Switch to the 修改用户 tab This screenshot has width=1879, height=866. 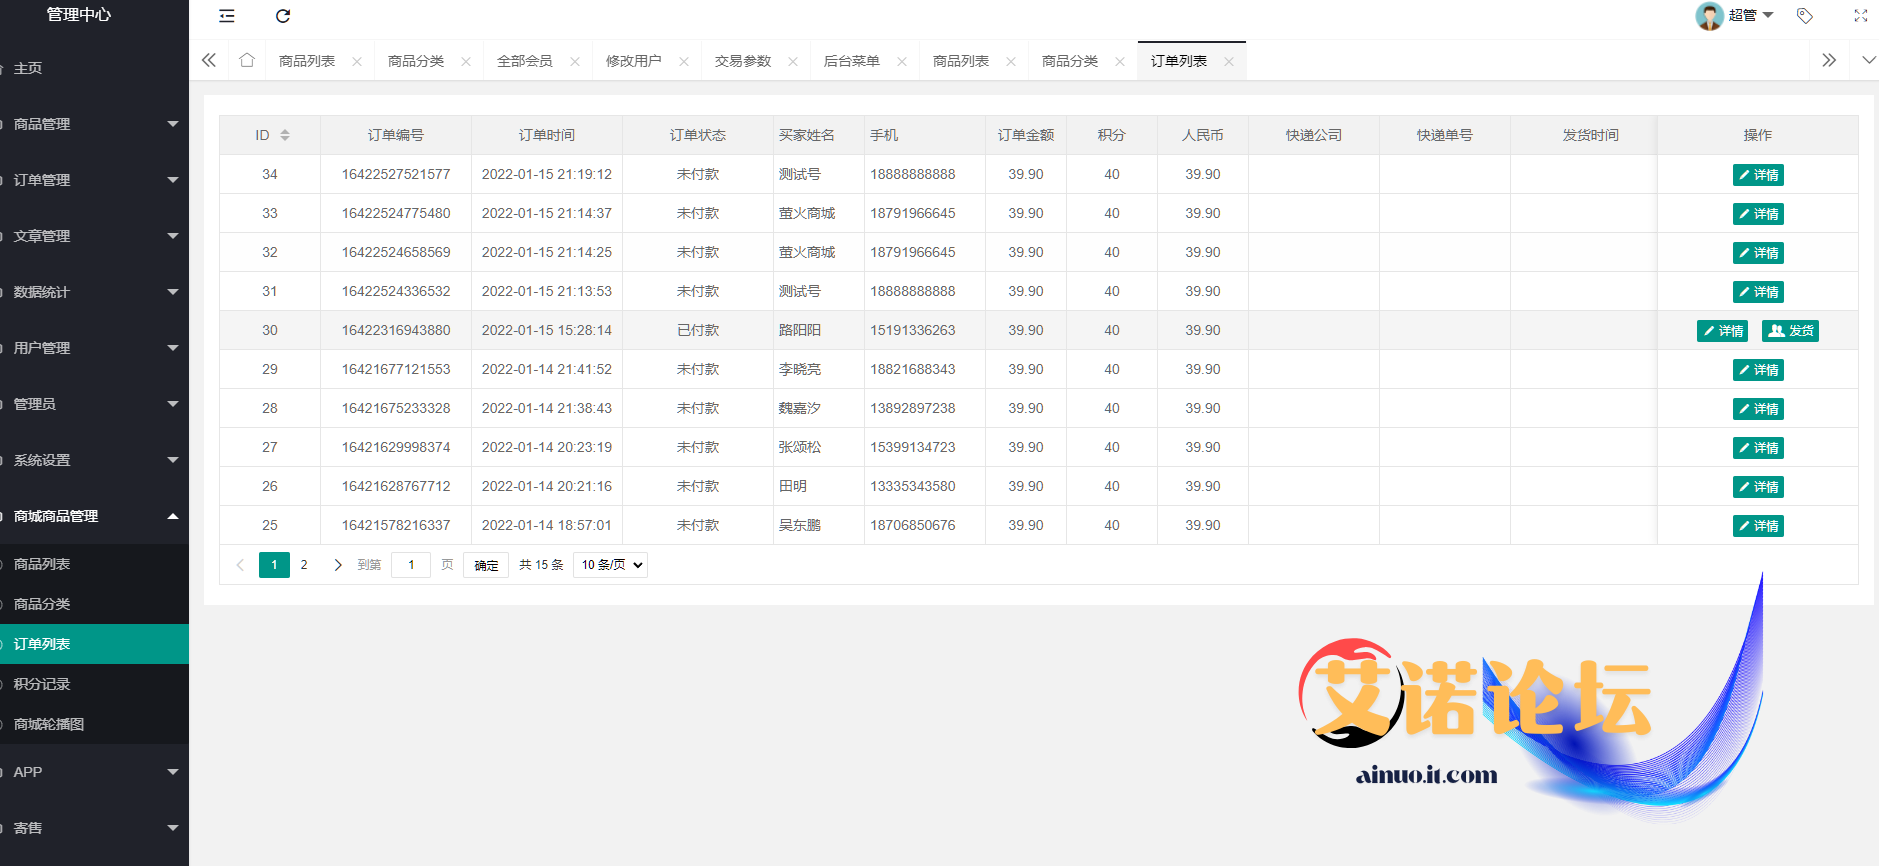(634, 61)
